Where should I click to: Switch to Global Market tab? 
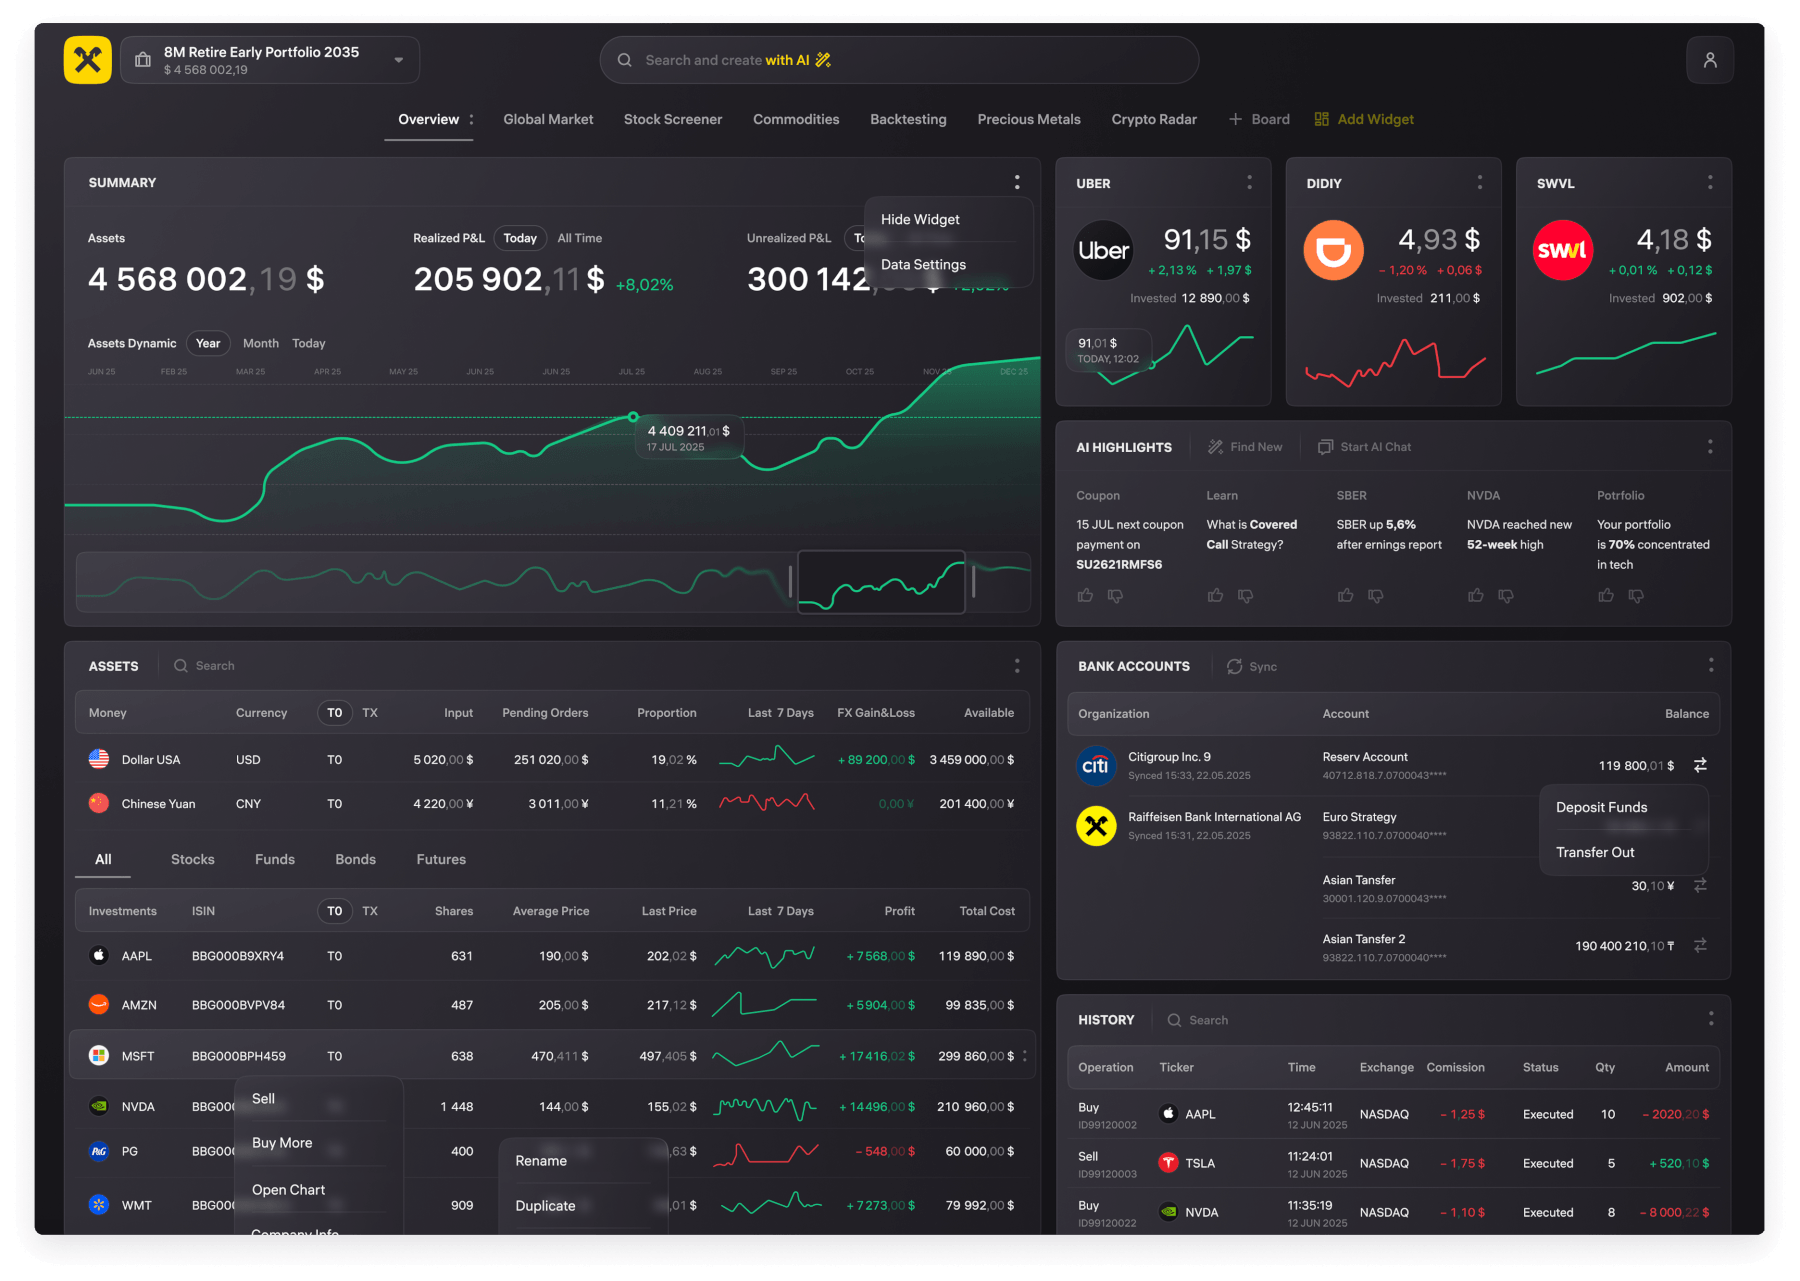pos(548,119)
